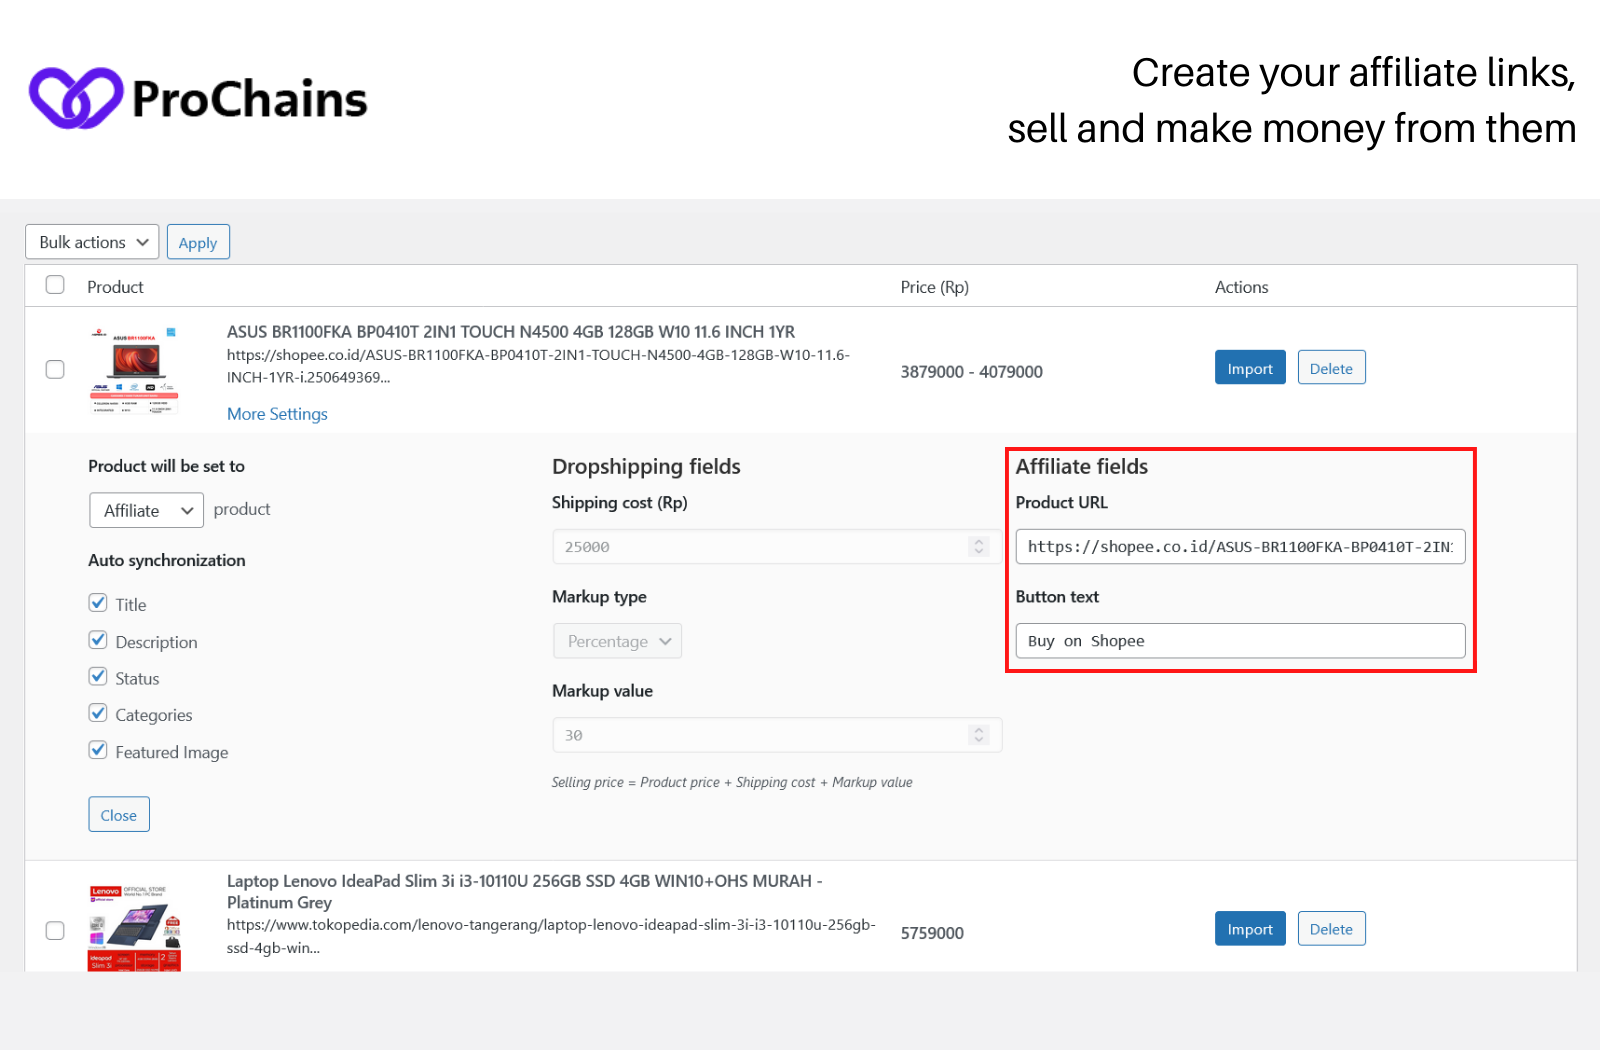Delete the ASUS BR1100FKA product
The height and width of the screenshot is (1050, 1600).
coord(1331,368)
